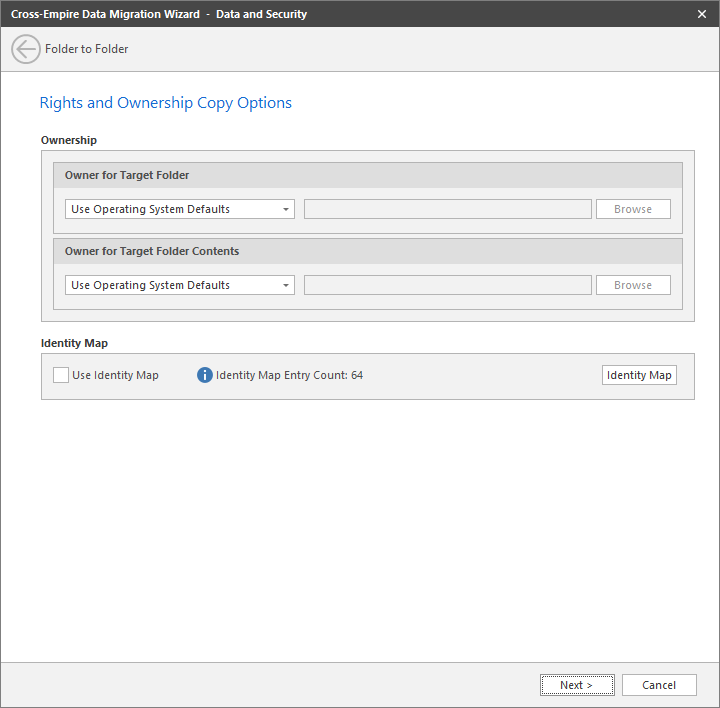Viewport: 720px width, 708px height.
Task: Open the Owner for Target Folder dropdown
Action: 180,209
